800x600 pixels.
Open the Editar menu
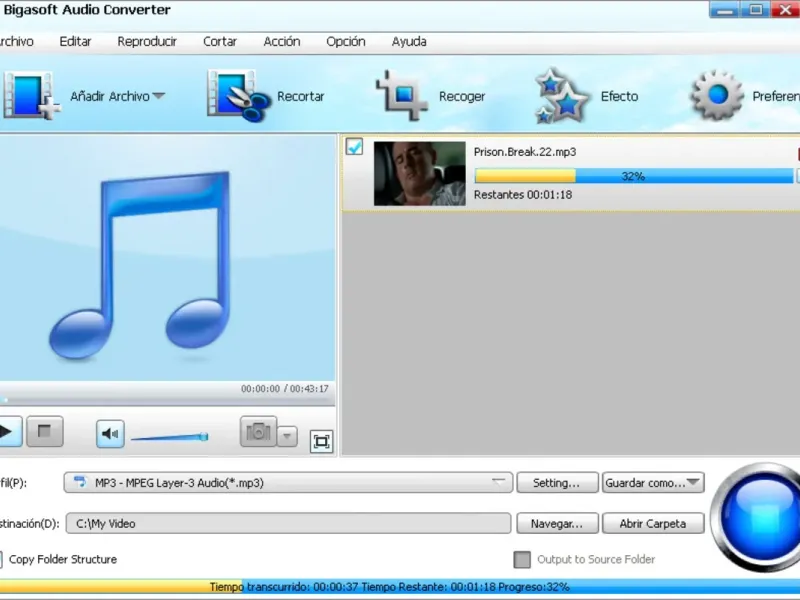coord(75,42)
